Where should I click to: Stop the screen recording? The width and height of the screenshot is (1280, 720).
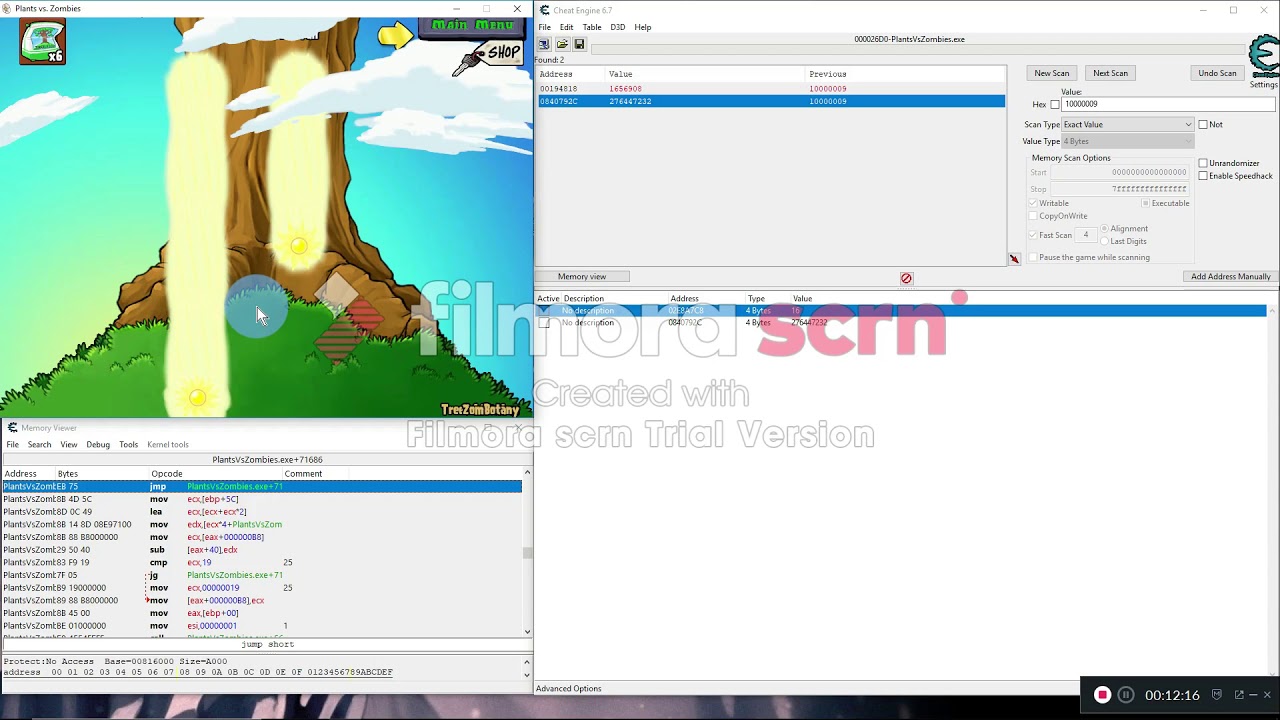point(1102,695)
